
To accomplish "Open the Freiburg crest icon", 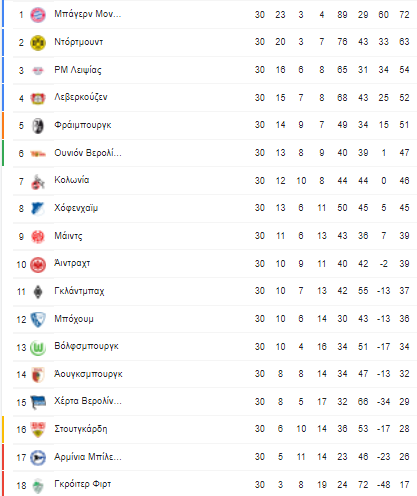I will pyautogui.click(x=38, y=126).
